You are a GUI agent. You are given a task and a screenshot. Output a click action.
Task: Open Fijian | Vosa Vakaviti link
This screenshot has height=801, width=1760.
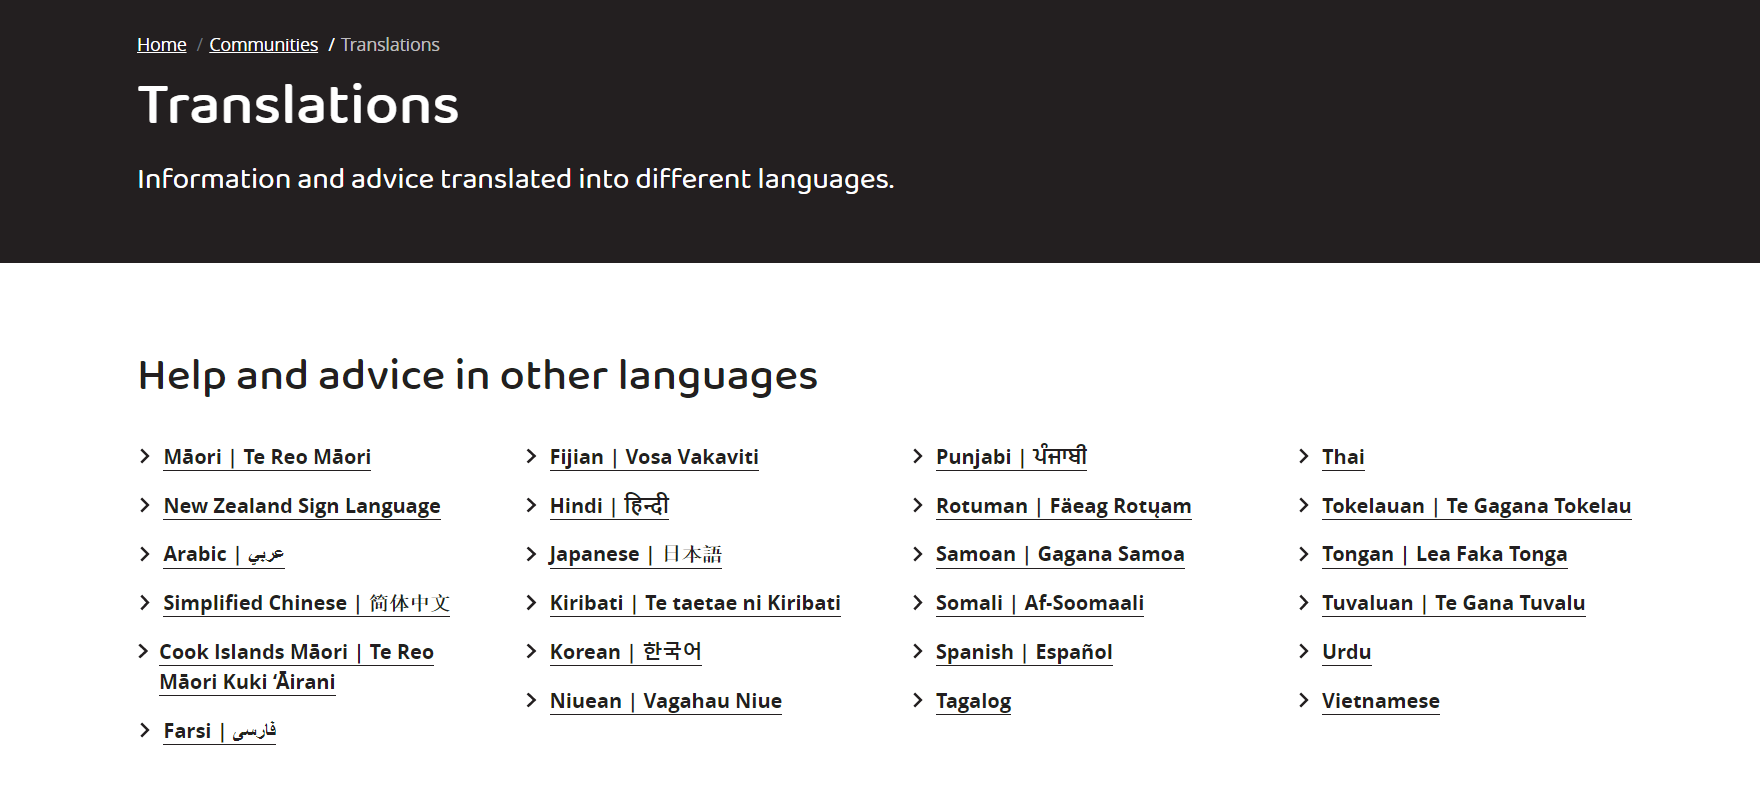tap(654, 457)
